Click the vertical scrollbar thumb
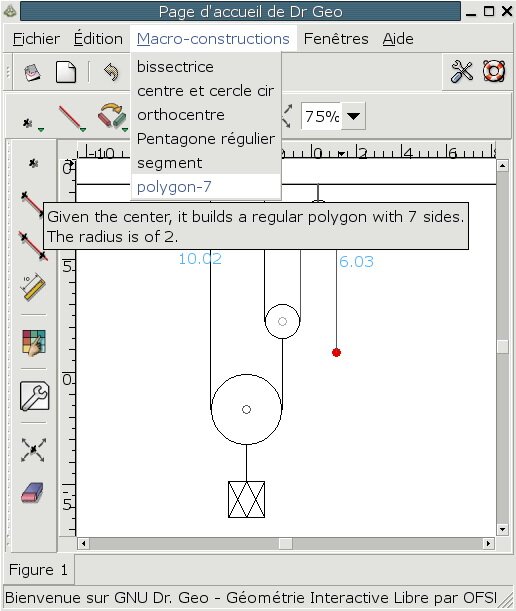 tap(502, 346)
